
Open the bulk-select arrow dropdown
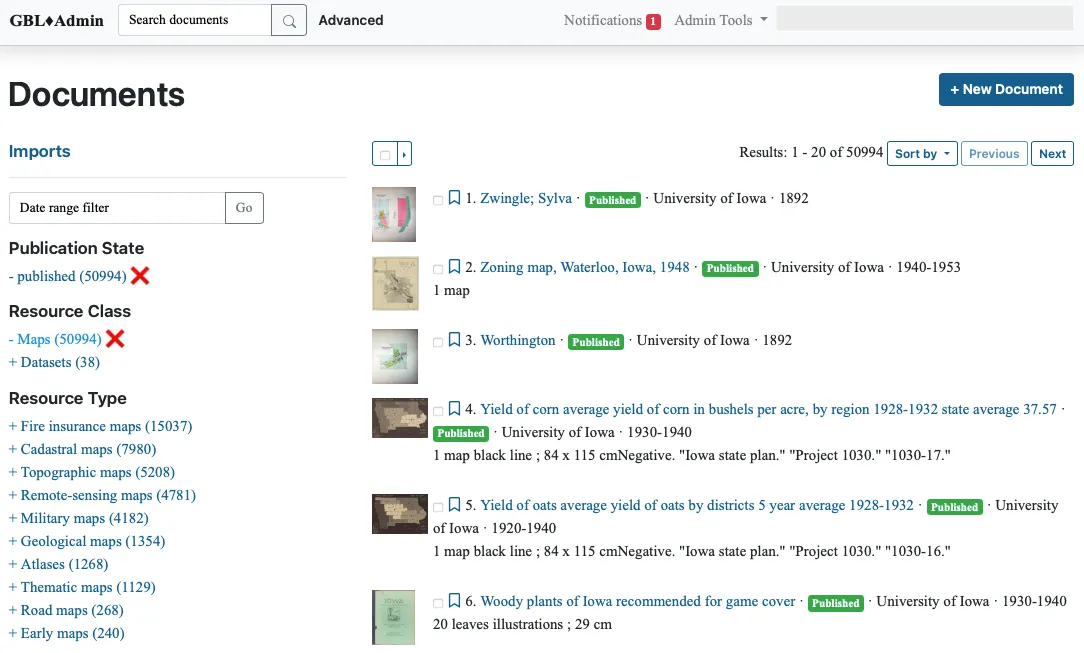click(x=405, y=154)
